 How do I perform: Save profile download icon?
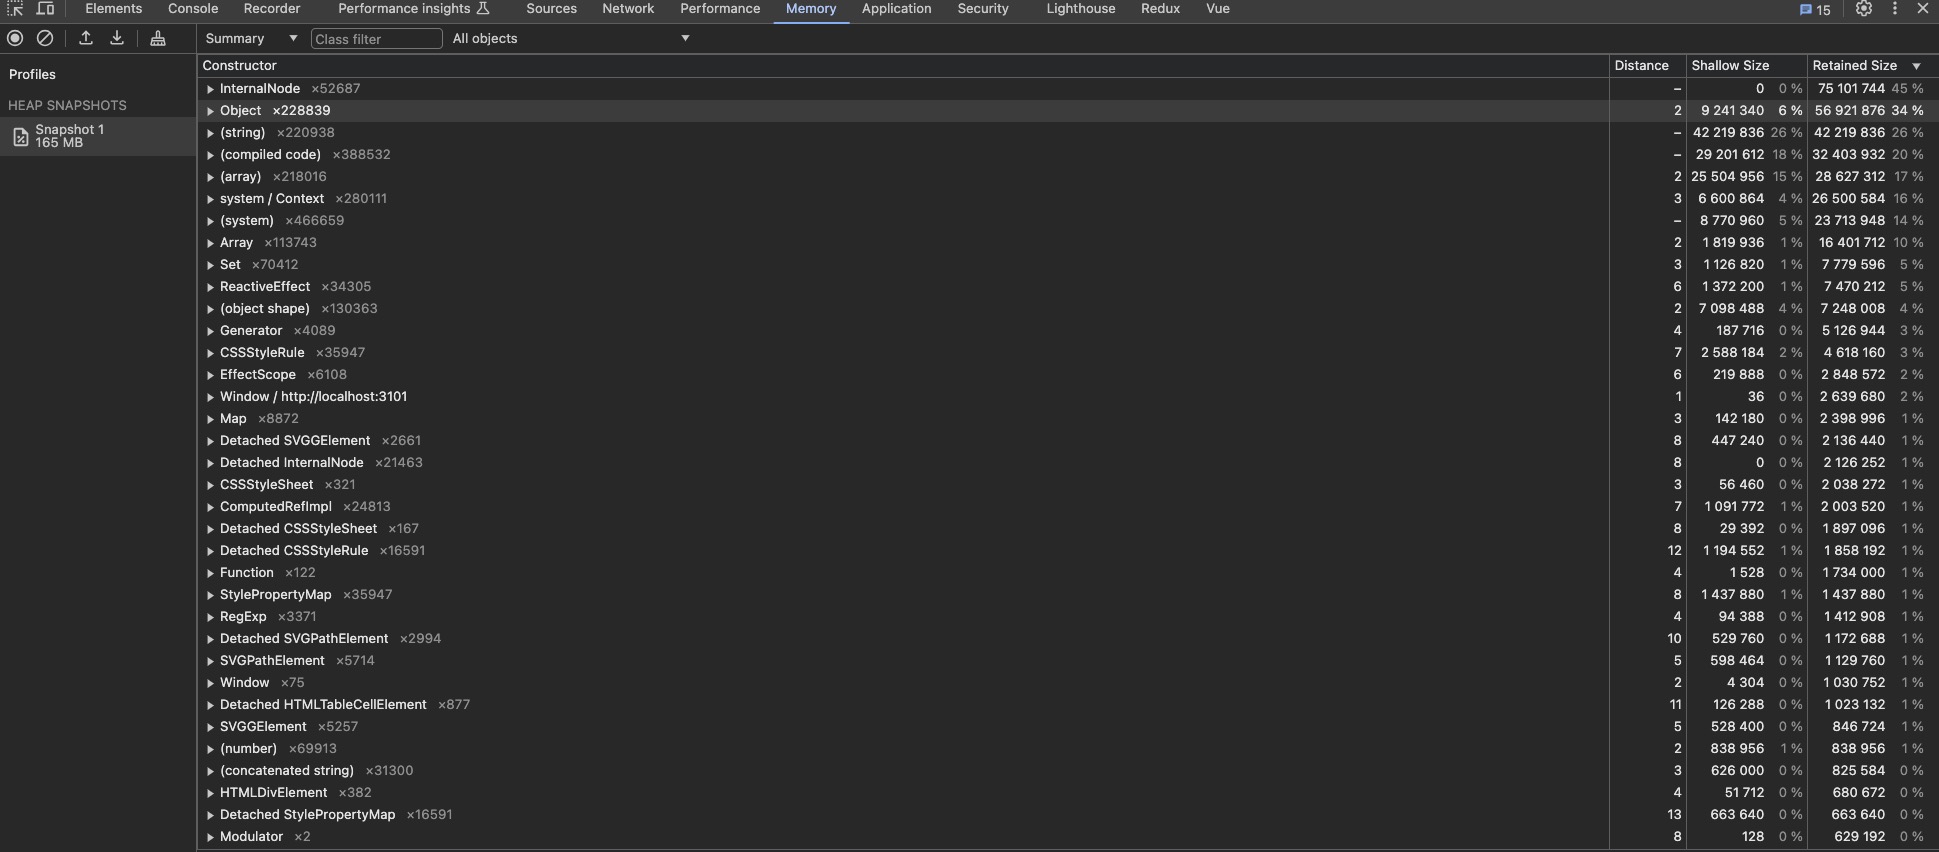tap(117, 38)
